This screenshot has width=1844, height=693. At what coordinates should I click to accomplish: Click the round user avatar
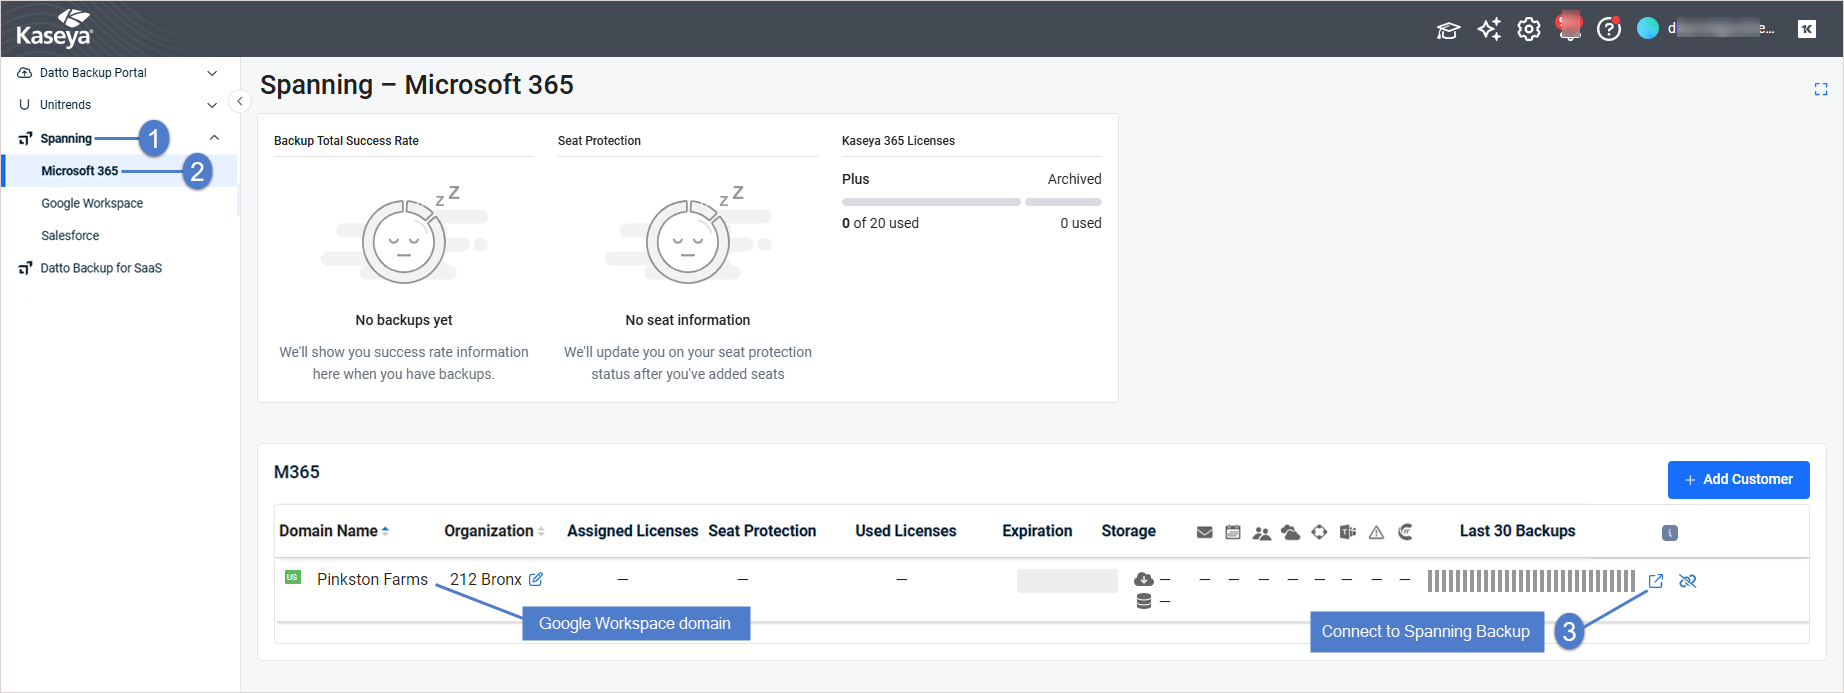click(x=1648, y=29)
